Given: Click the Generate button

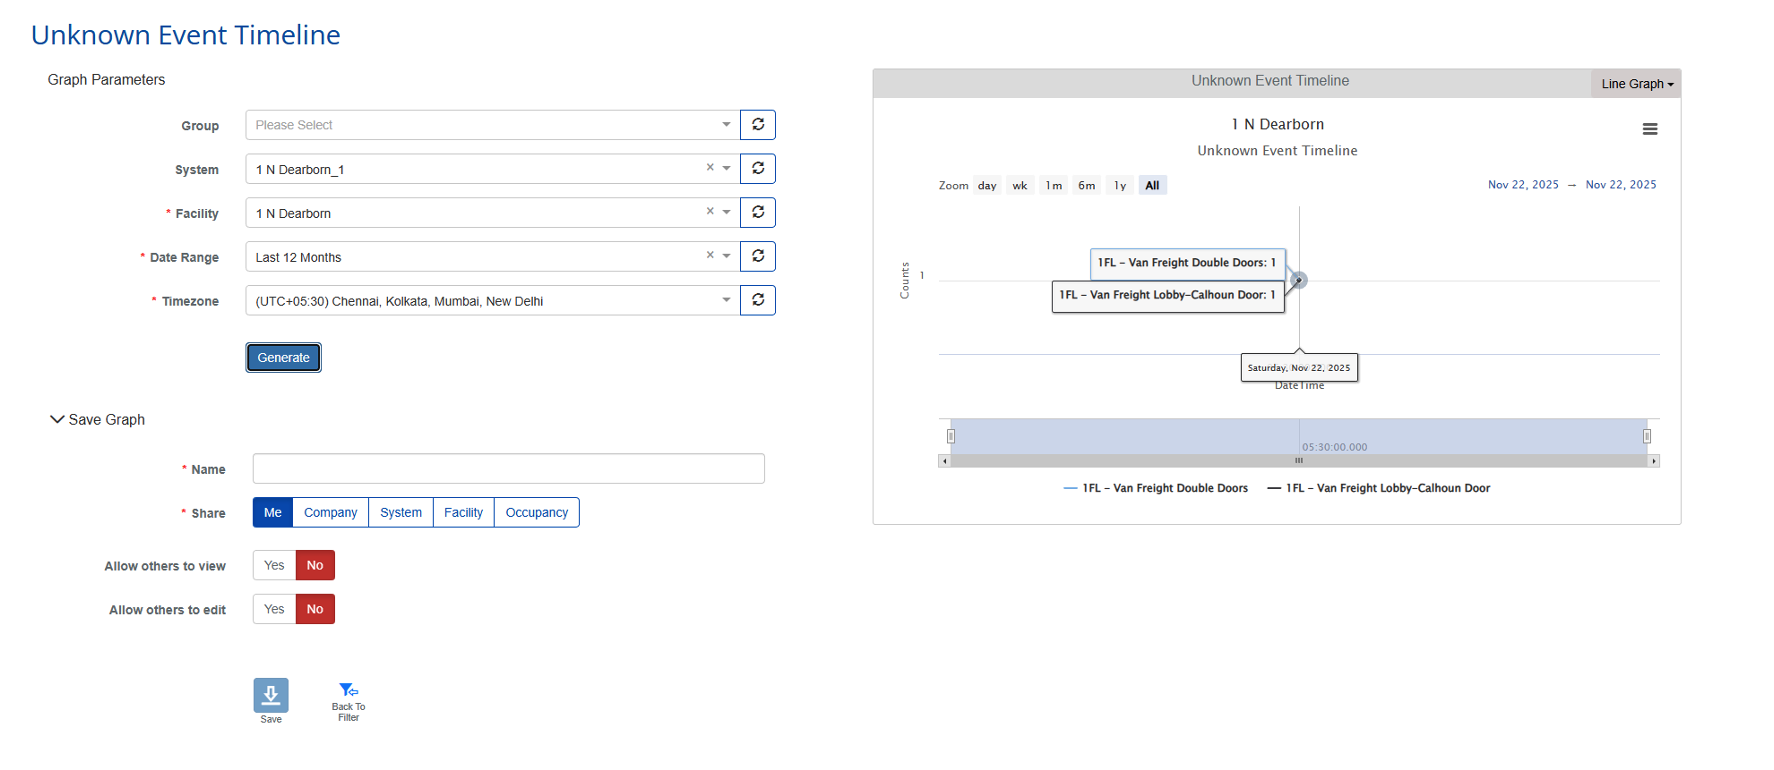Looking at the screenshot, I should (x=284, y=358).
